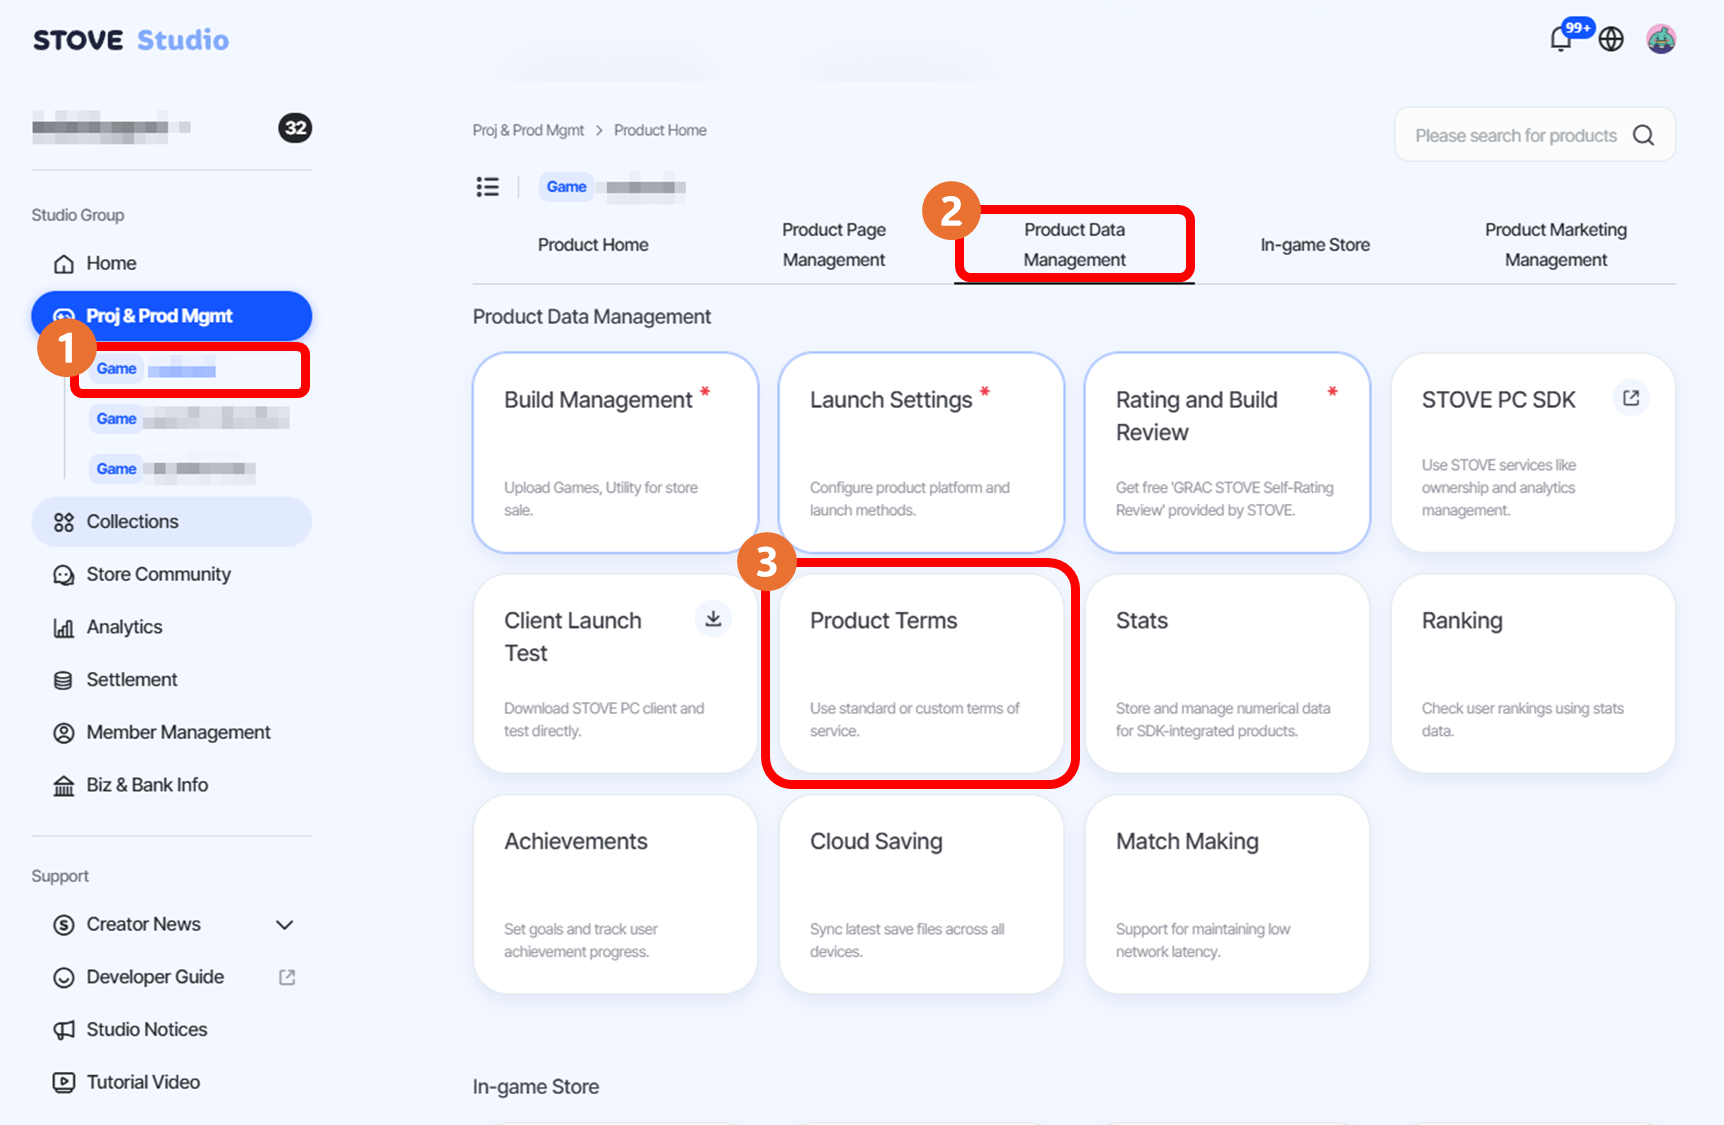
Task: Open Store Community in sidebar
Action: coord(172,575)
